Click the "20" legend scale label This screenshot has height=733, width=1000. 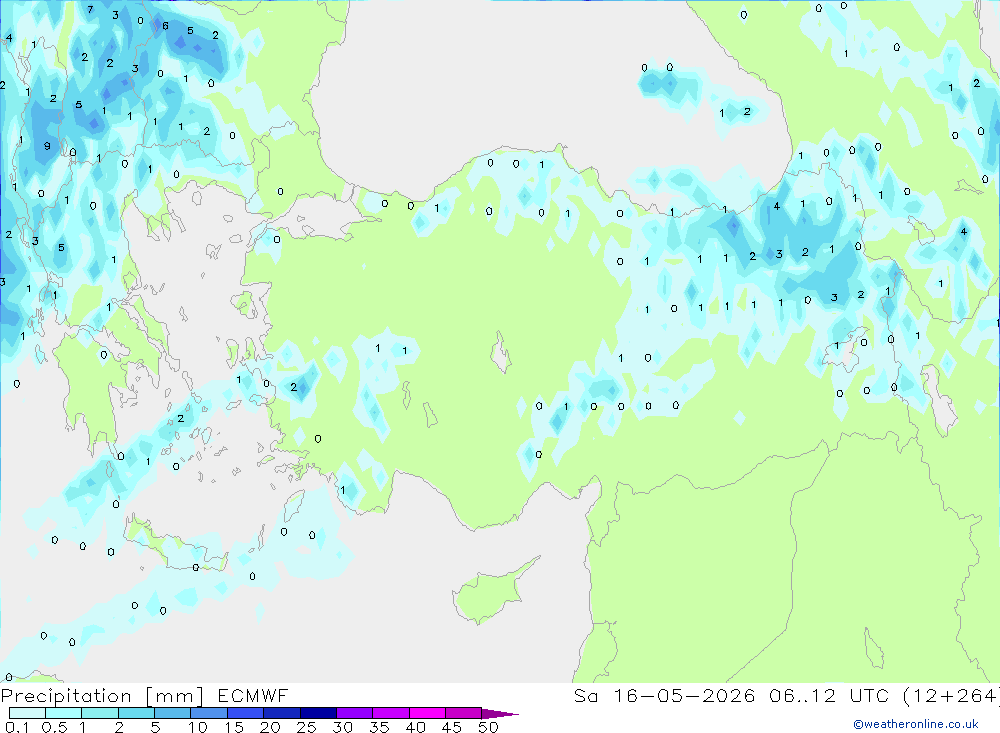pyautogui.click(x=270, y=727)
